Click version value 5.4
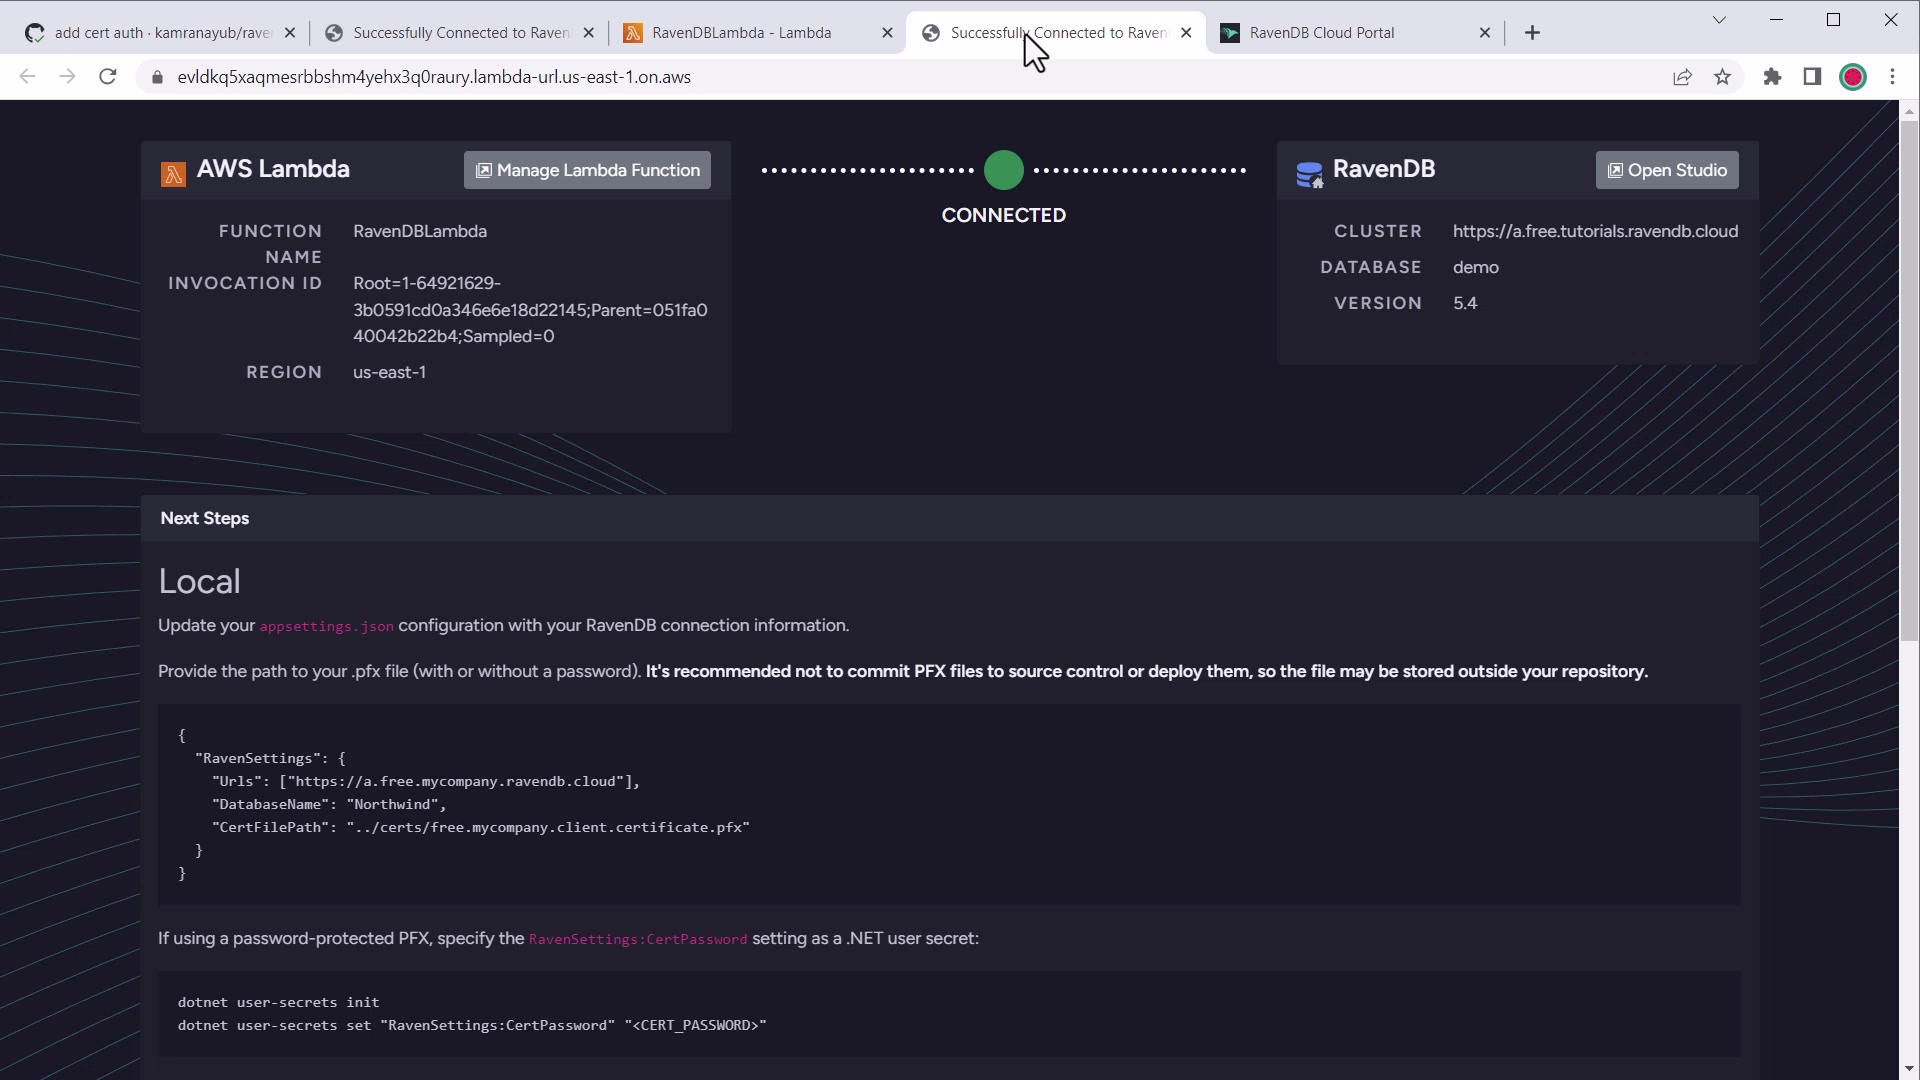 (1464, 303)
